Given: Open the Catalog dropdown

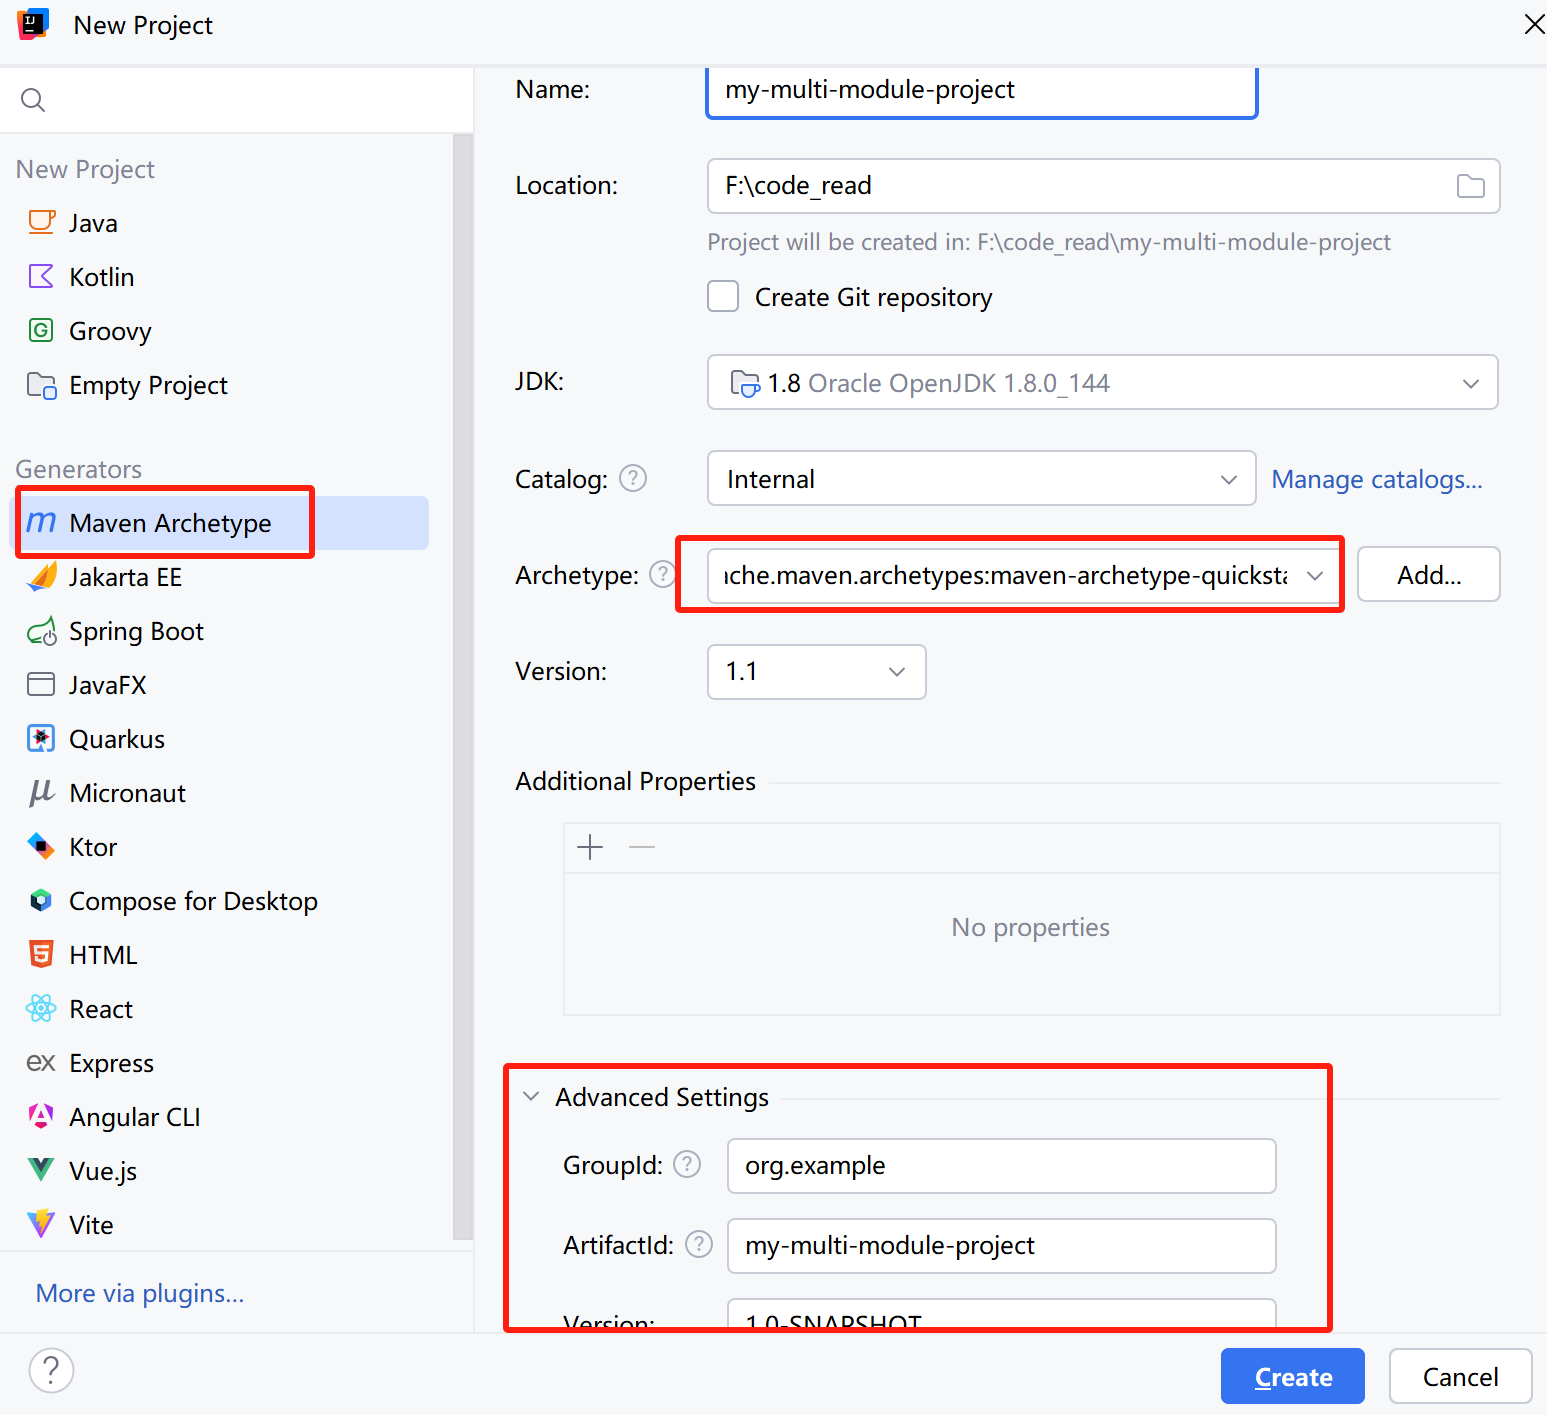Looking at the screenshot, I should coord(982,478).
